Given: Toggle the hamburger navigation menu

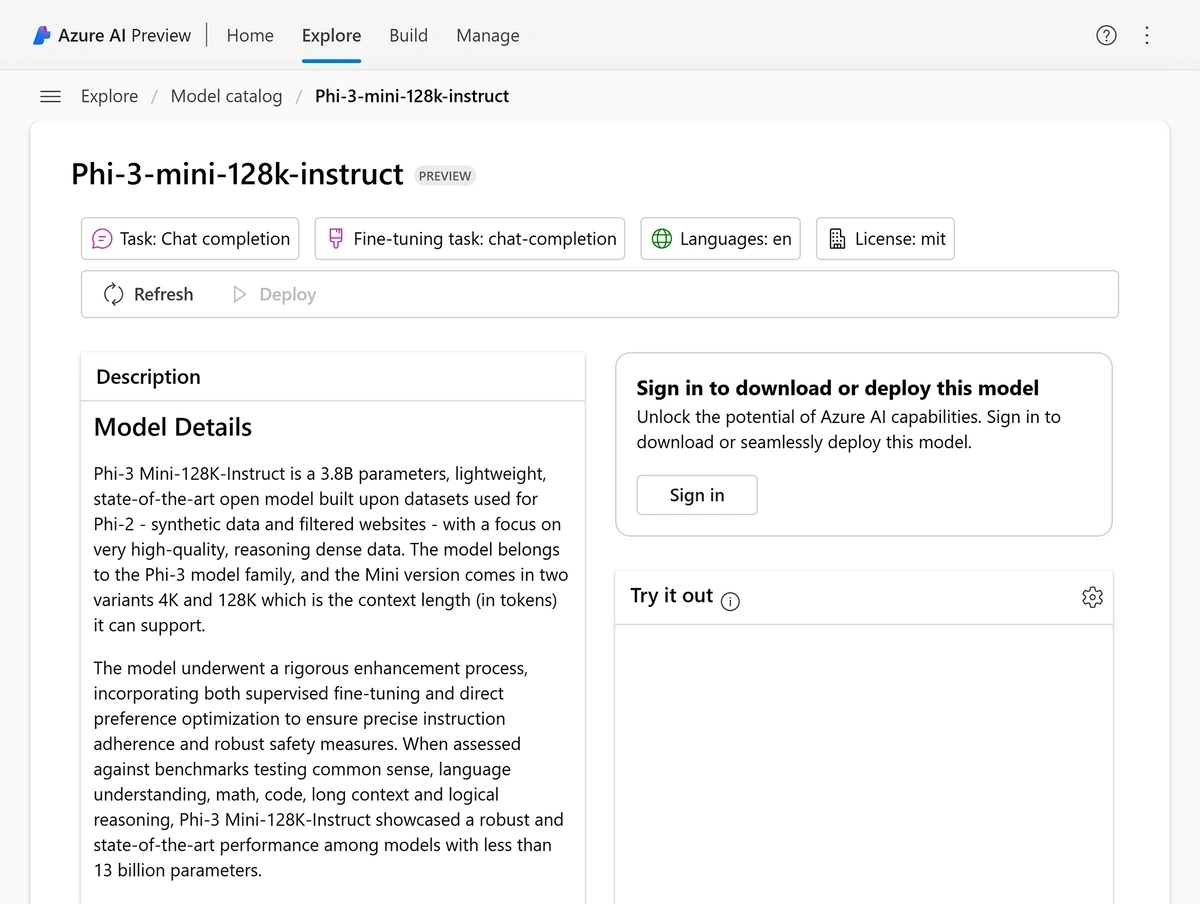Looking at the screenshot, I should pos(50,96).
